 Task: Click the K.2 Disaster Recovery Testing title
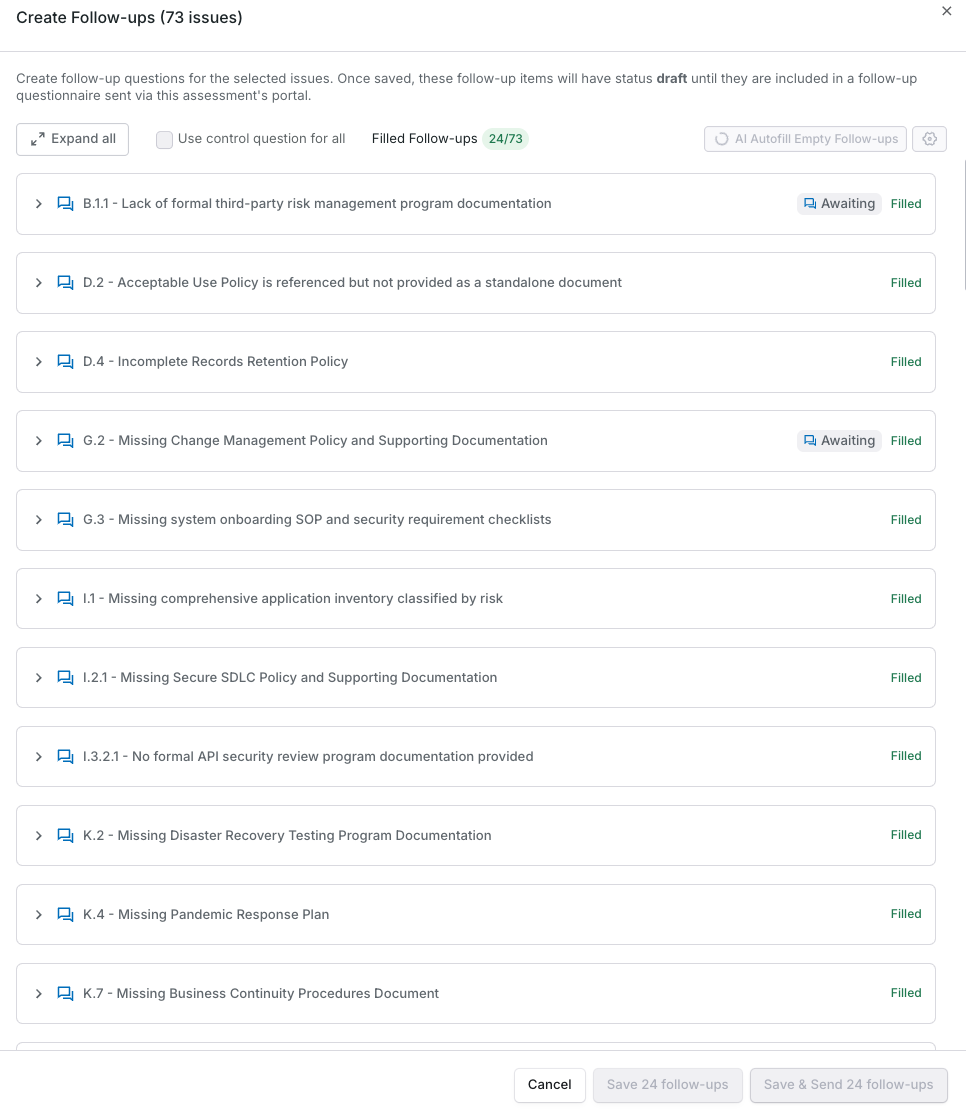[287, 835]
